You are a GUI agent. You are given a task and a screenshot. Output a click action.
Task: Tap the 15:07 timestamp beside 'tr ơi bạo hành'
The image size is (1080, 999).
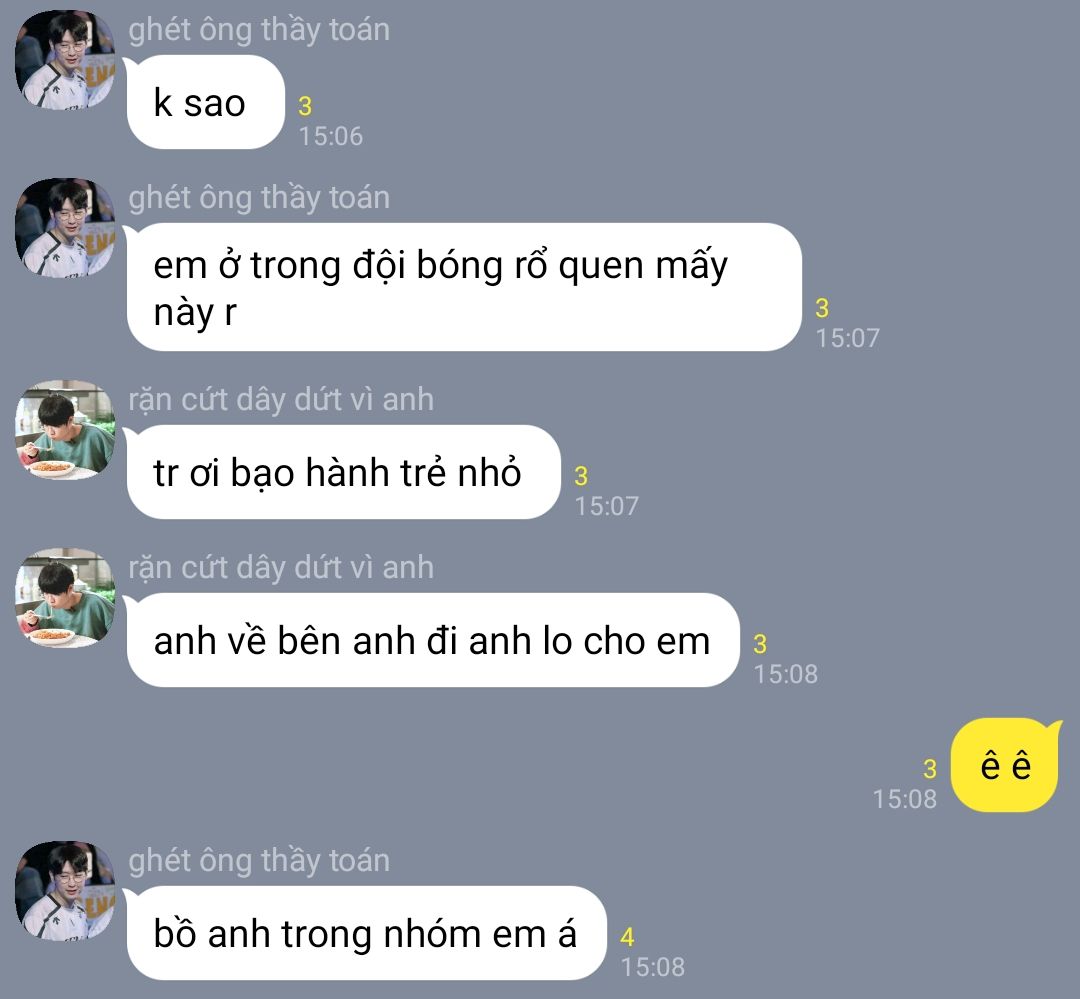pos(607,506)
